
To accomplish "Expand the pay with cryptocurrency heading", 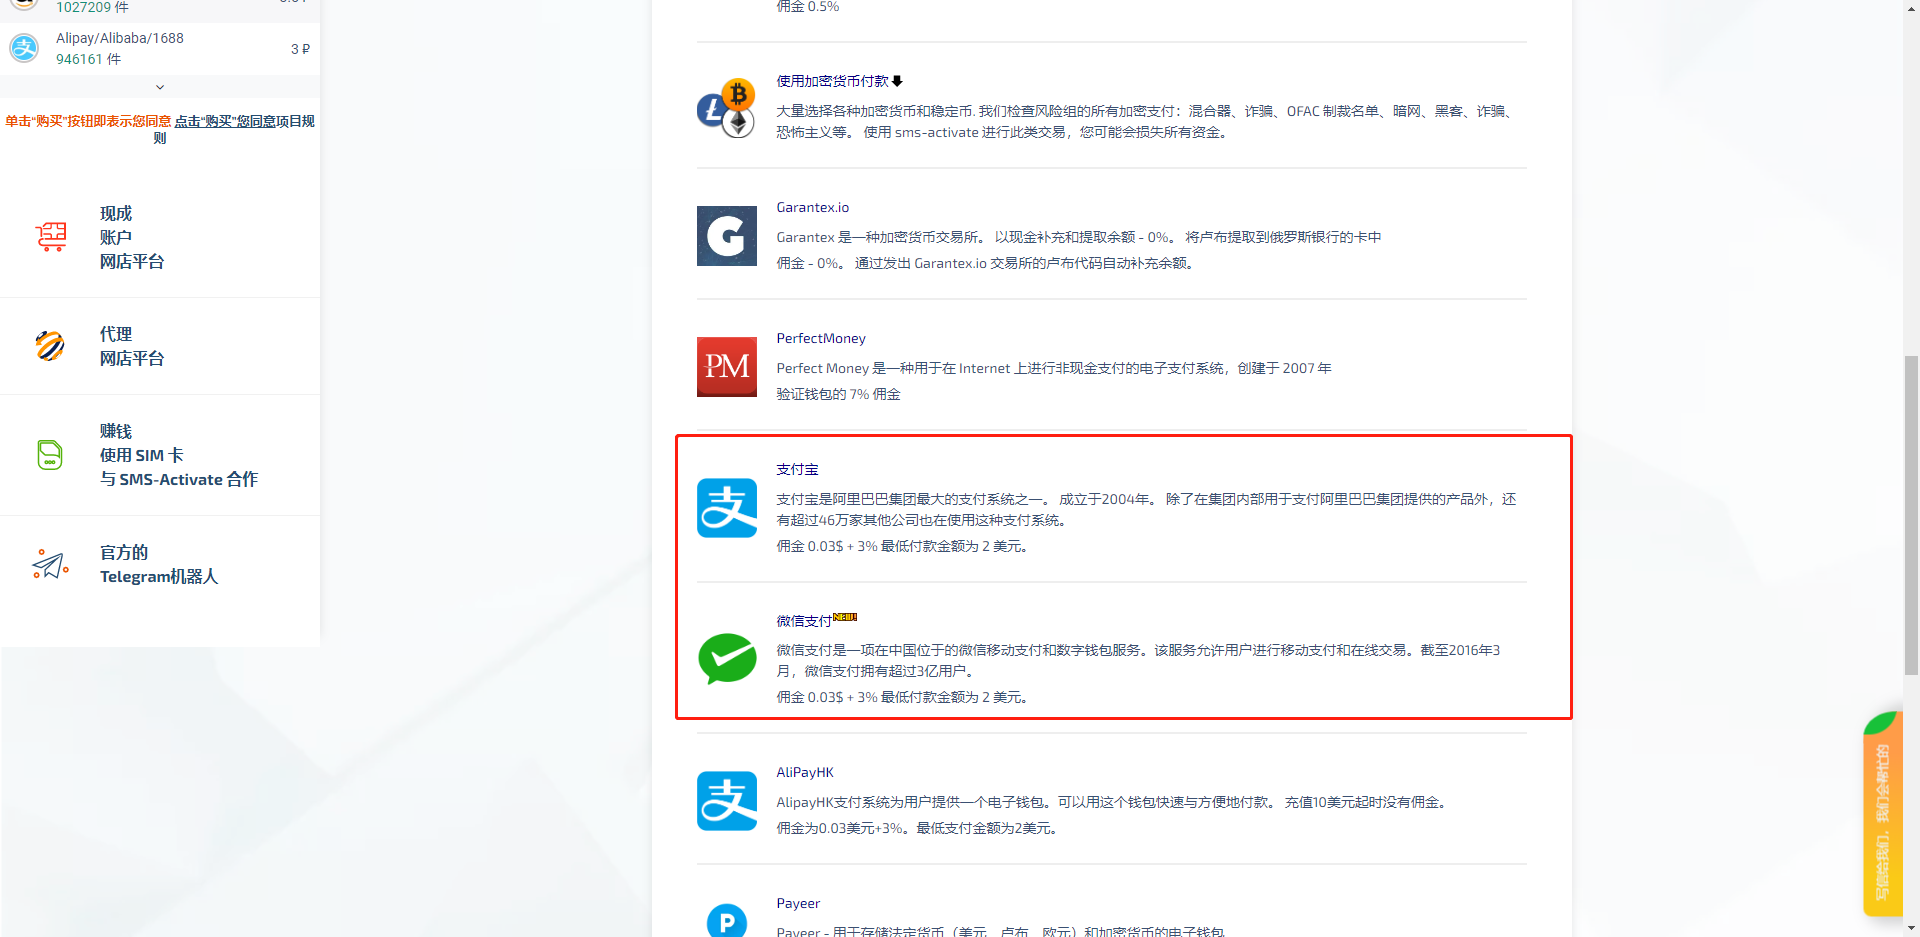I will coord(840,81).
